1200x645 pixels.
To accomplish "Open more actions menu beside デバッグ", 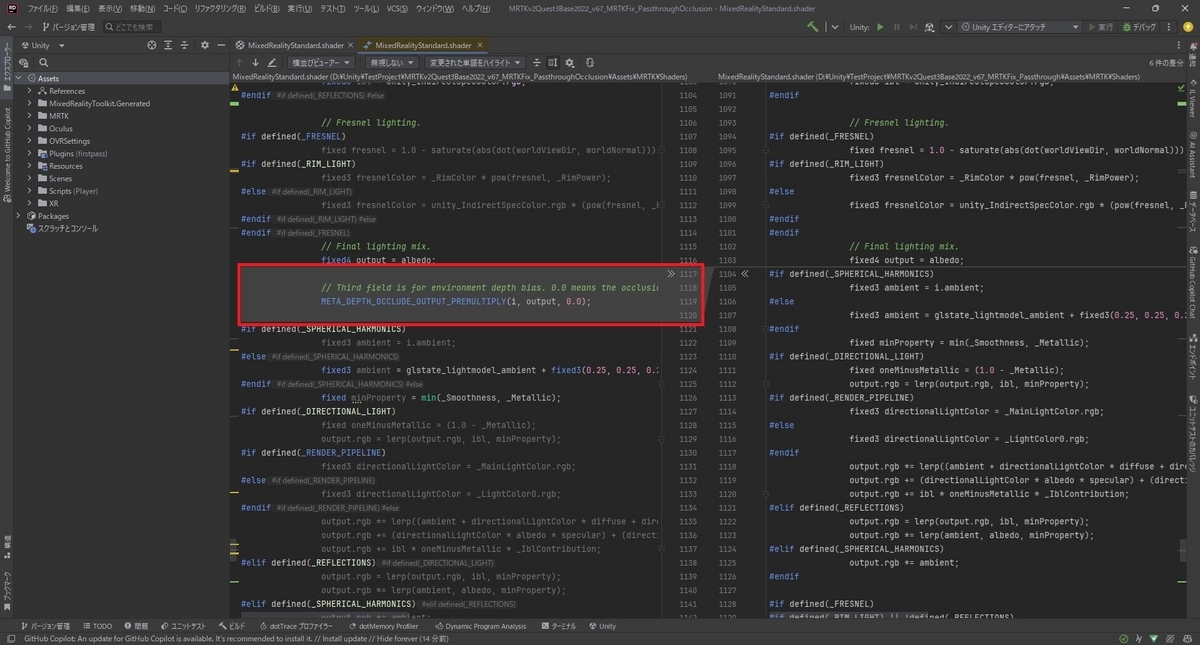I will (x=1171, y=27).
